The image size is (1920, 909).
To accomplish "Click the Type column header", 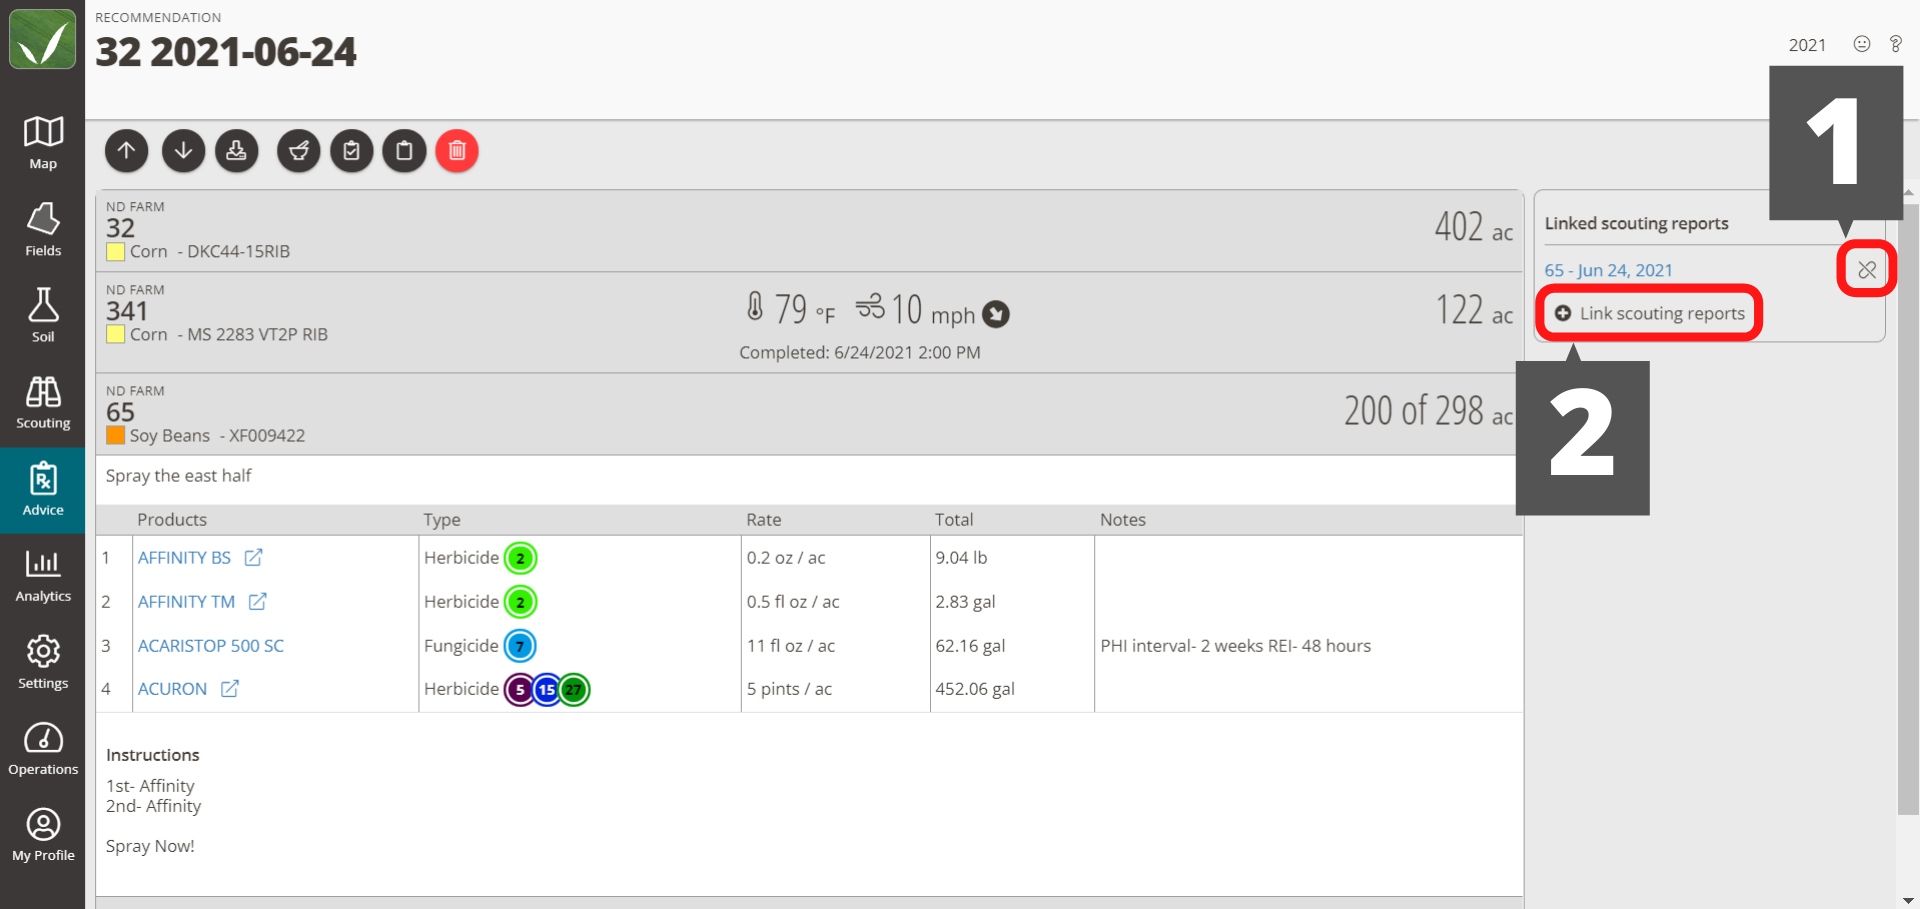I will click(442, 520).
